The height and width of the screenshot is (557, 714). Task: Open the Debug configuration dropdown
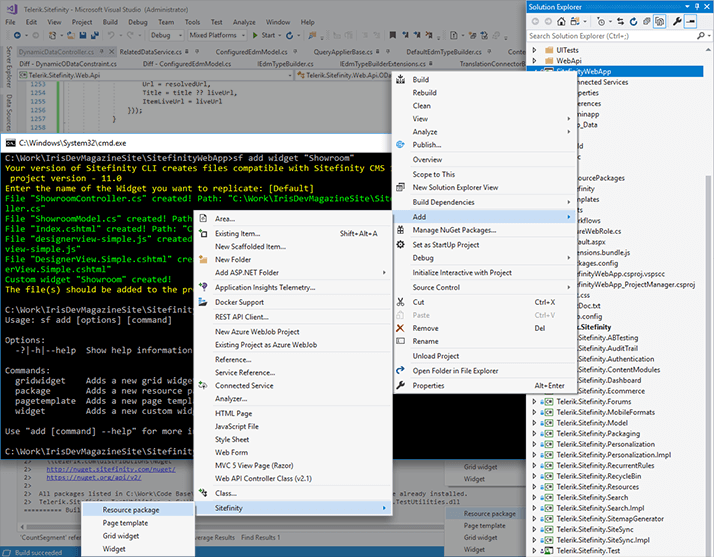pyautogui.click(x=166, y=35)
